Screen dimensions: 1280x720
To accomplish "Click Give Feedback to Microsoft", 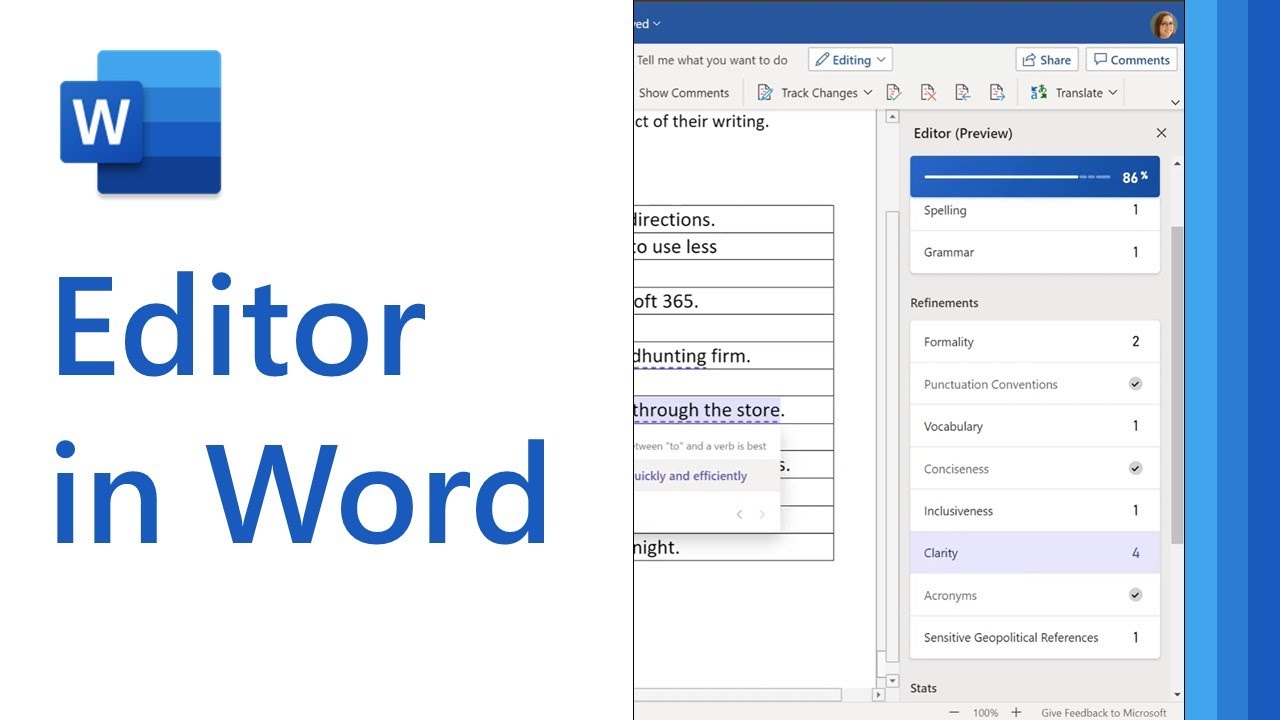I will click(1104, 712).
